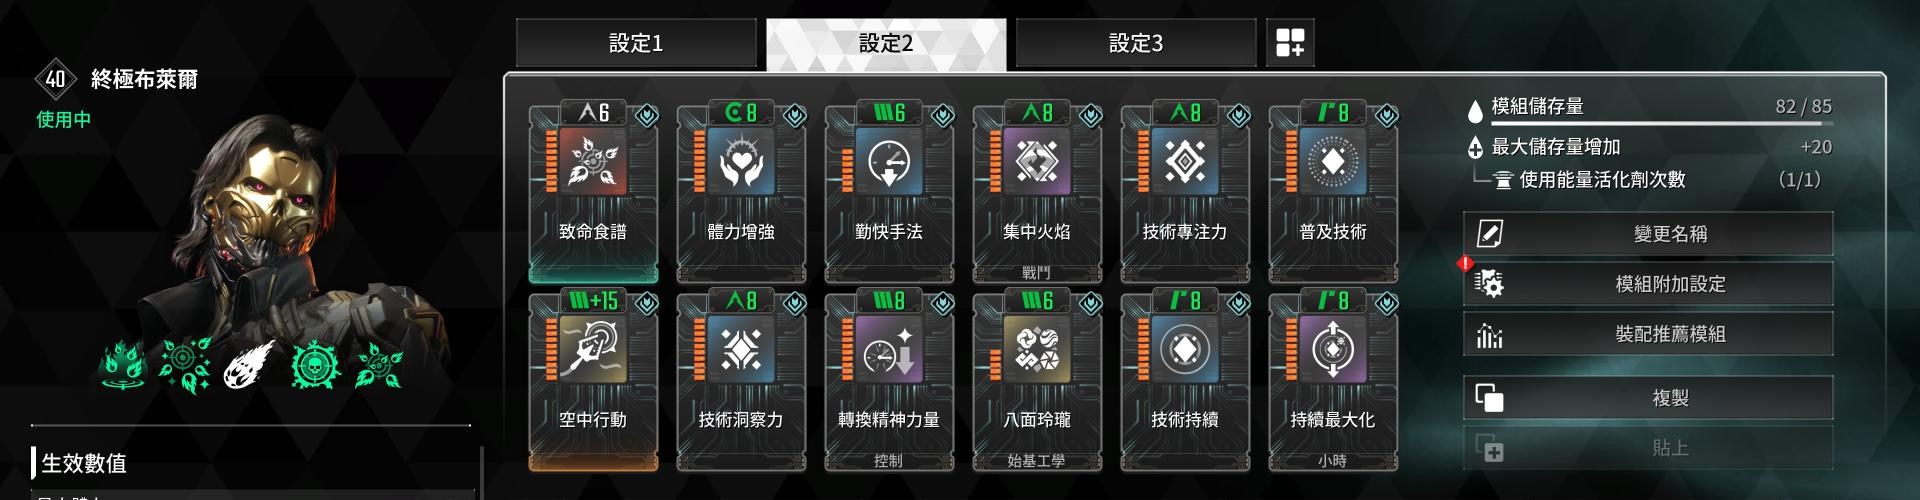This screenshot has width=1920, height=500.
Task: Click the 複製 copy button
Action: 1648,398
